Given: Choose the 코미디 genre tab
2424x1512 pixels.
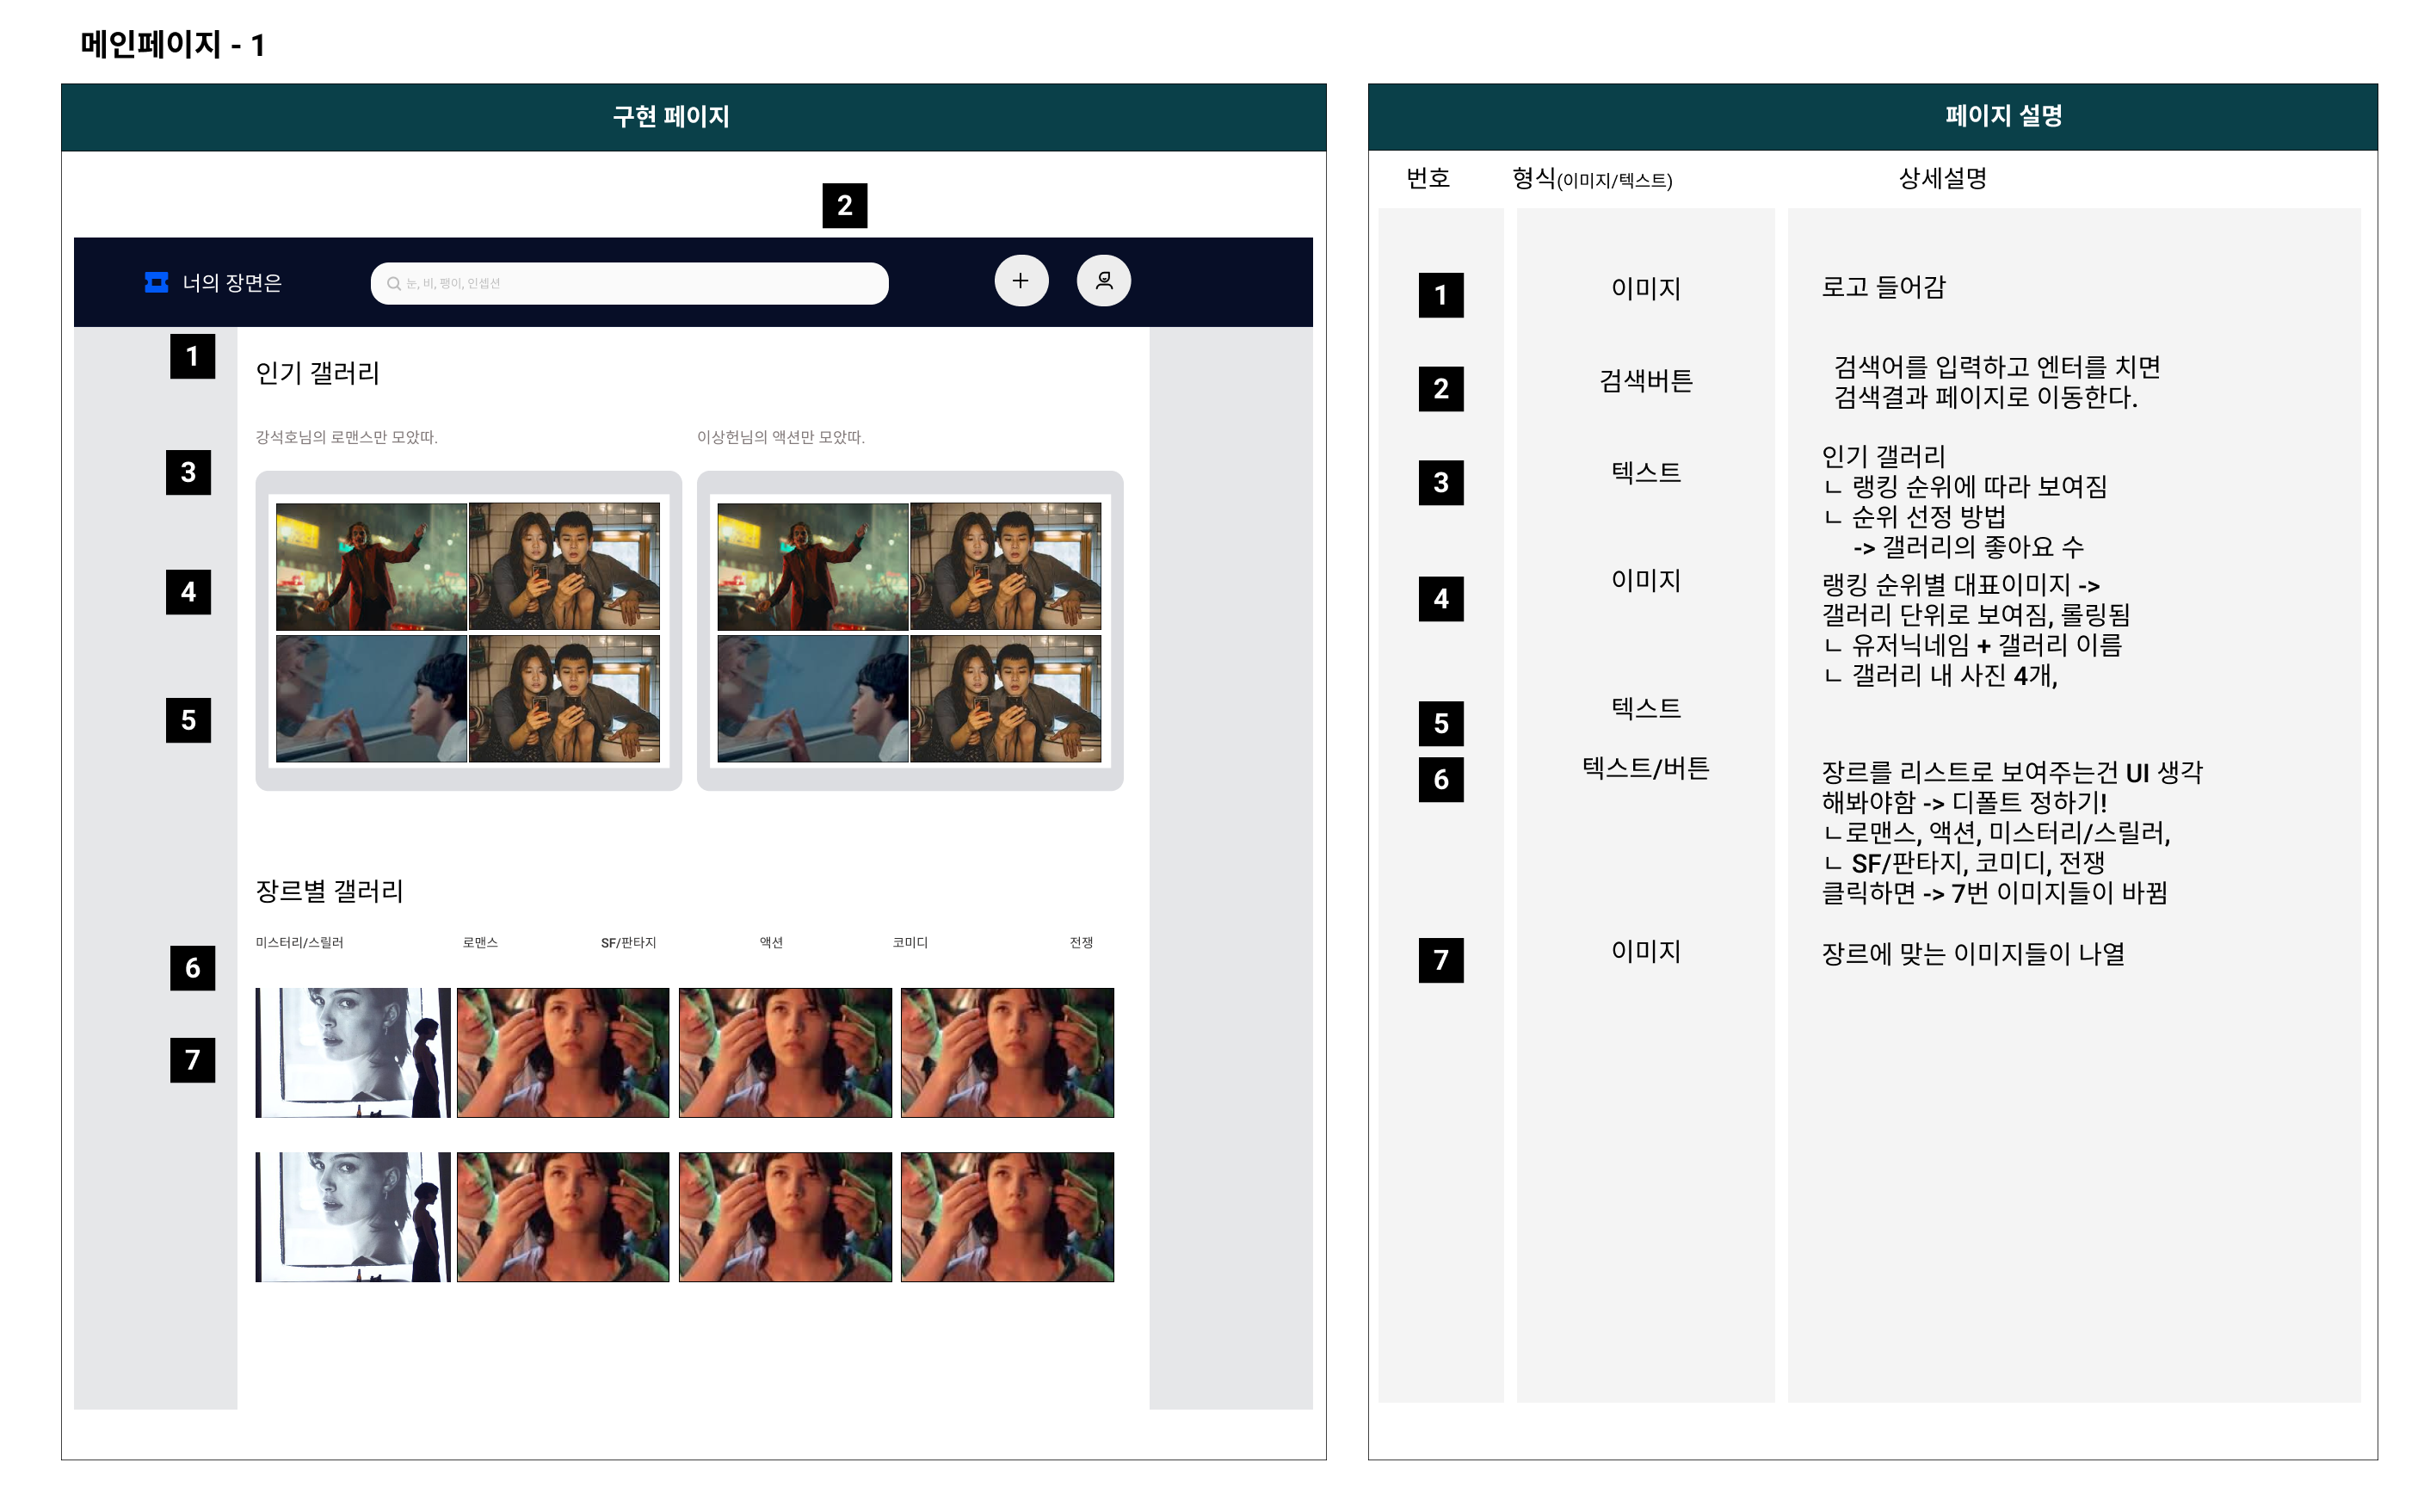Looking at the screenshot, I should 910,943.
